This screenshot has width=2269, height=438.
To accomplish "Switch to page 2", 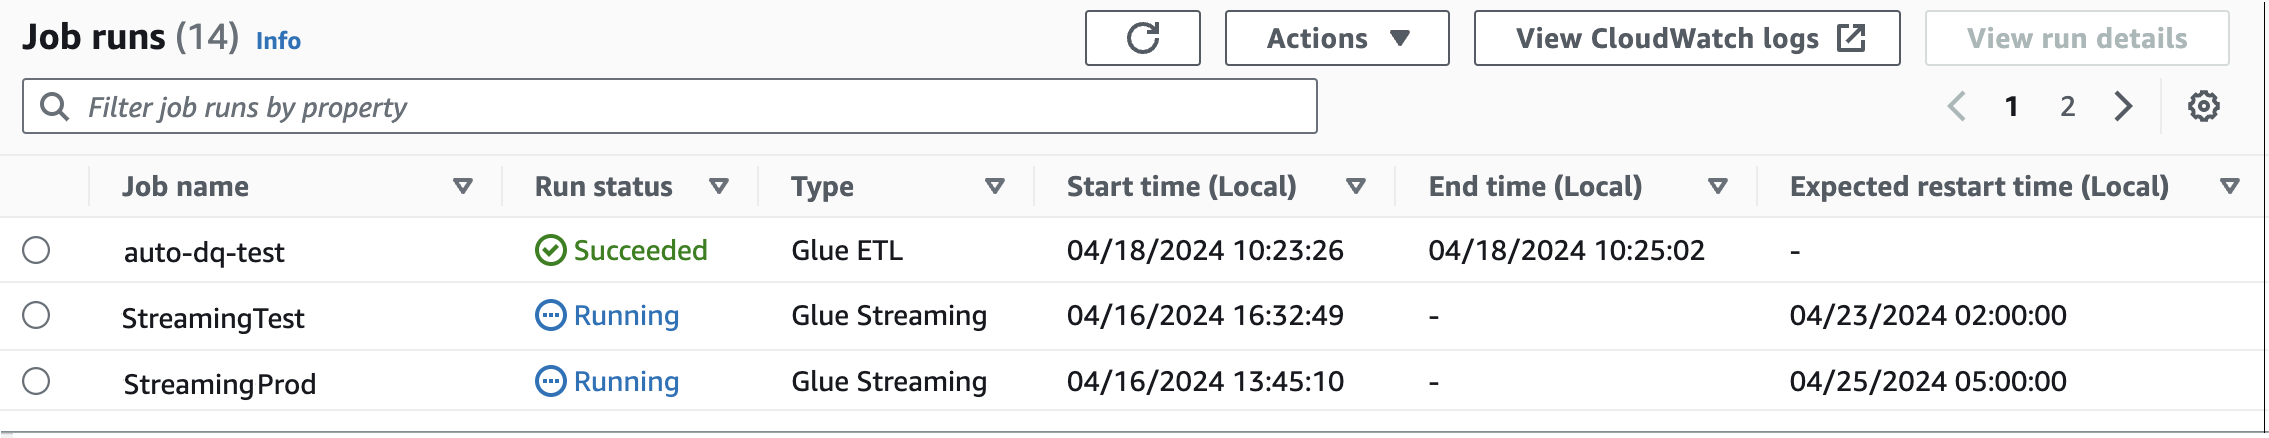I will click(2067, 106).
